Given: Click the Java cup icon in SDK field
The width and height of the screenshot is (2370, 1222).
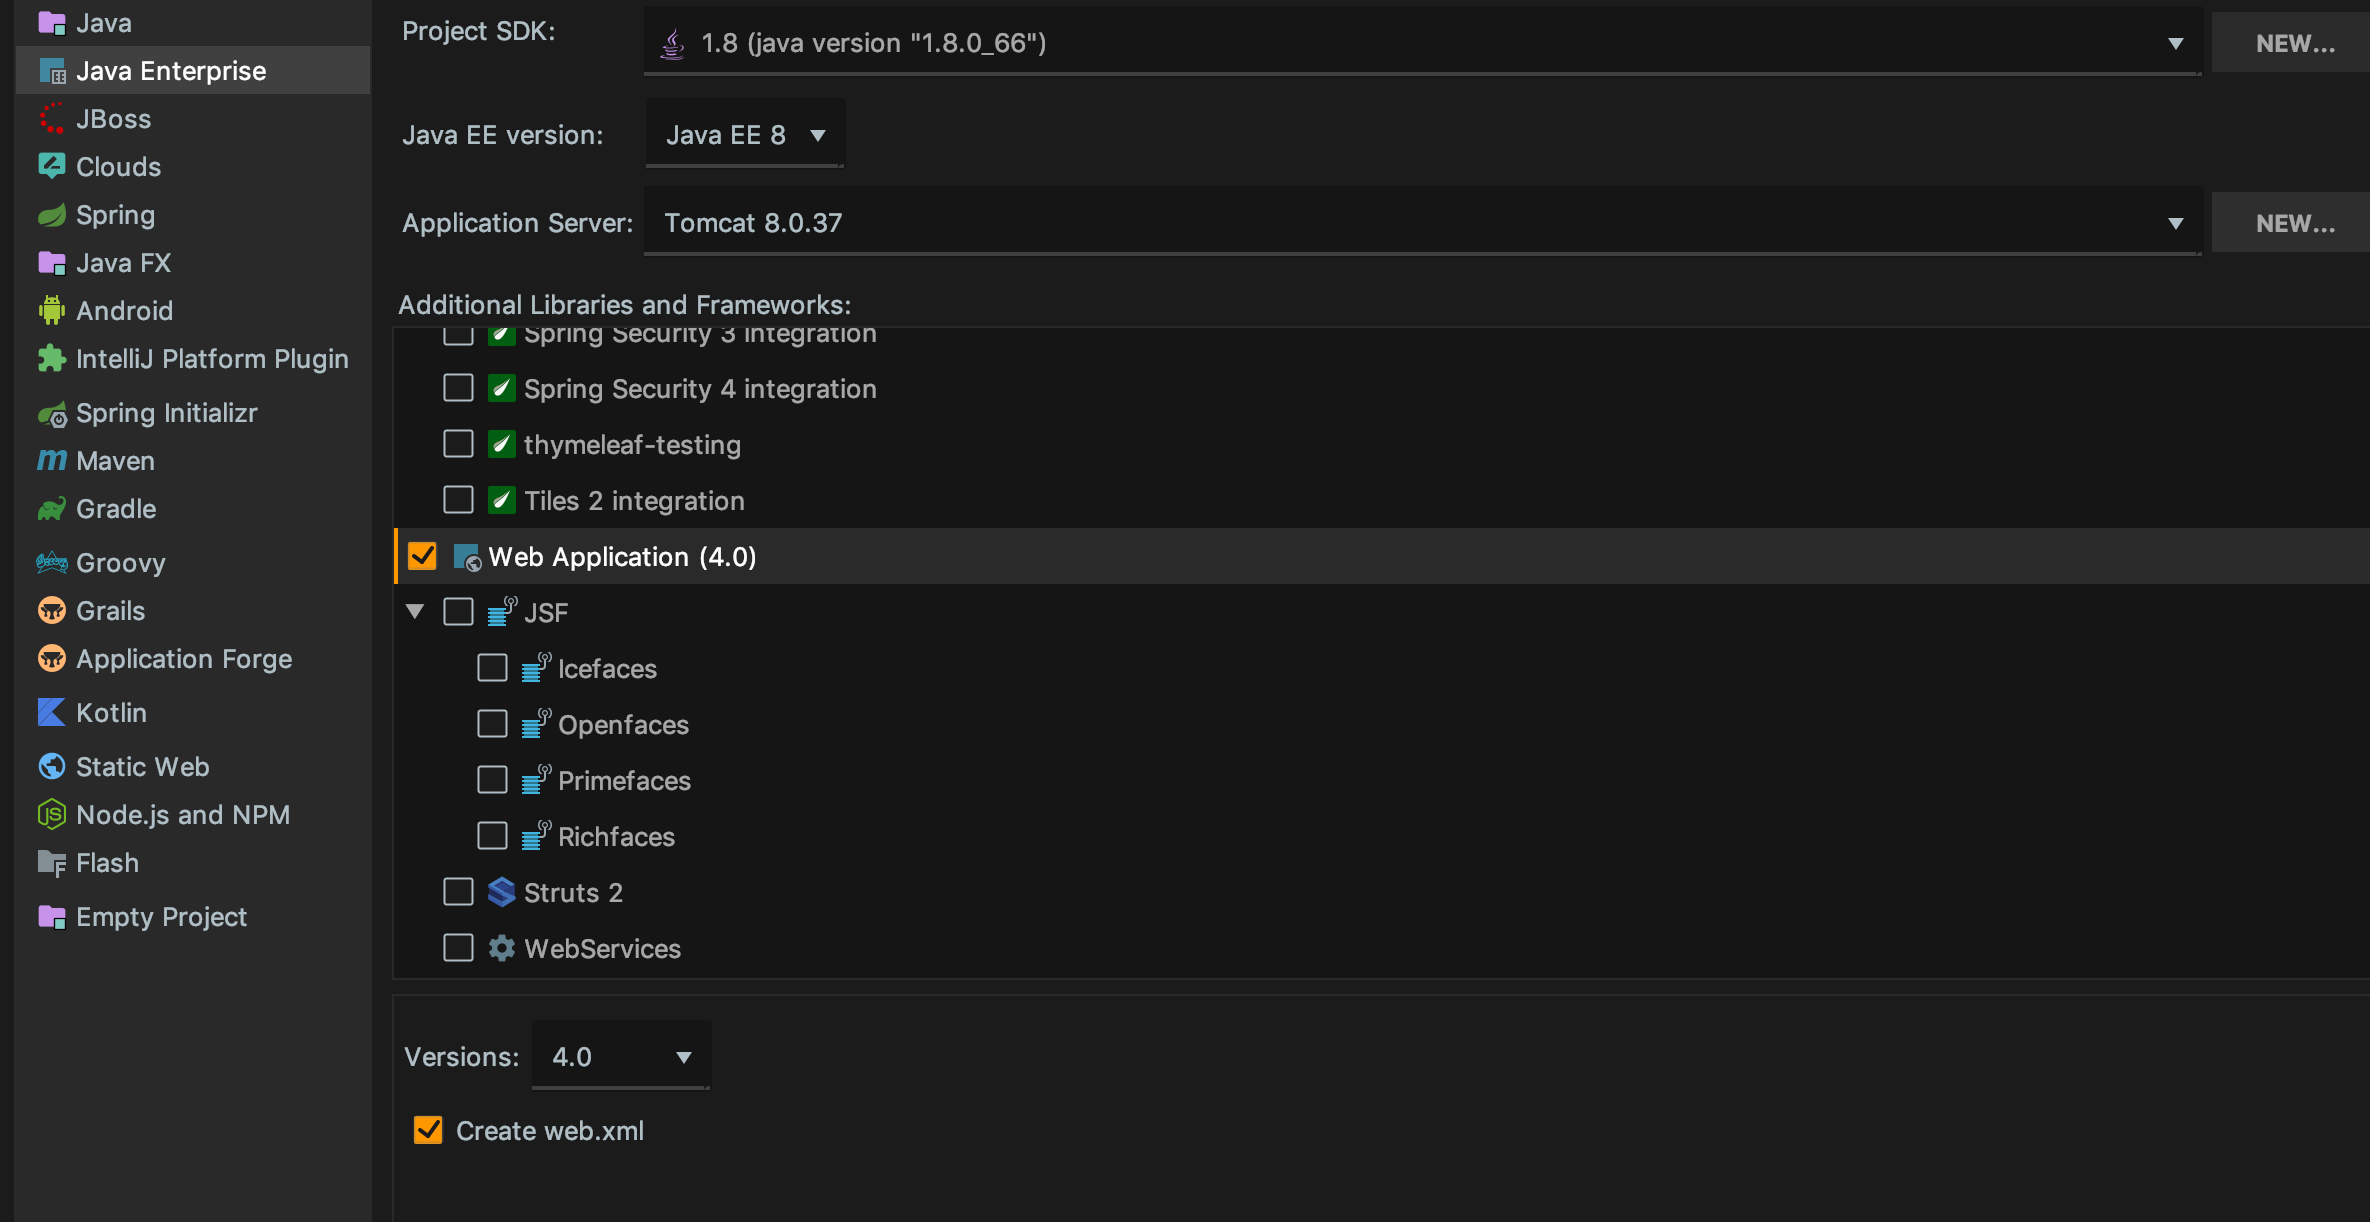Looking at the screenshot, I should (x=673, y=43).
